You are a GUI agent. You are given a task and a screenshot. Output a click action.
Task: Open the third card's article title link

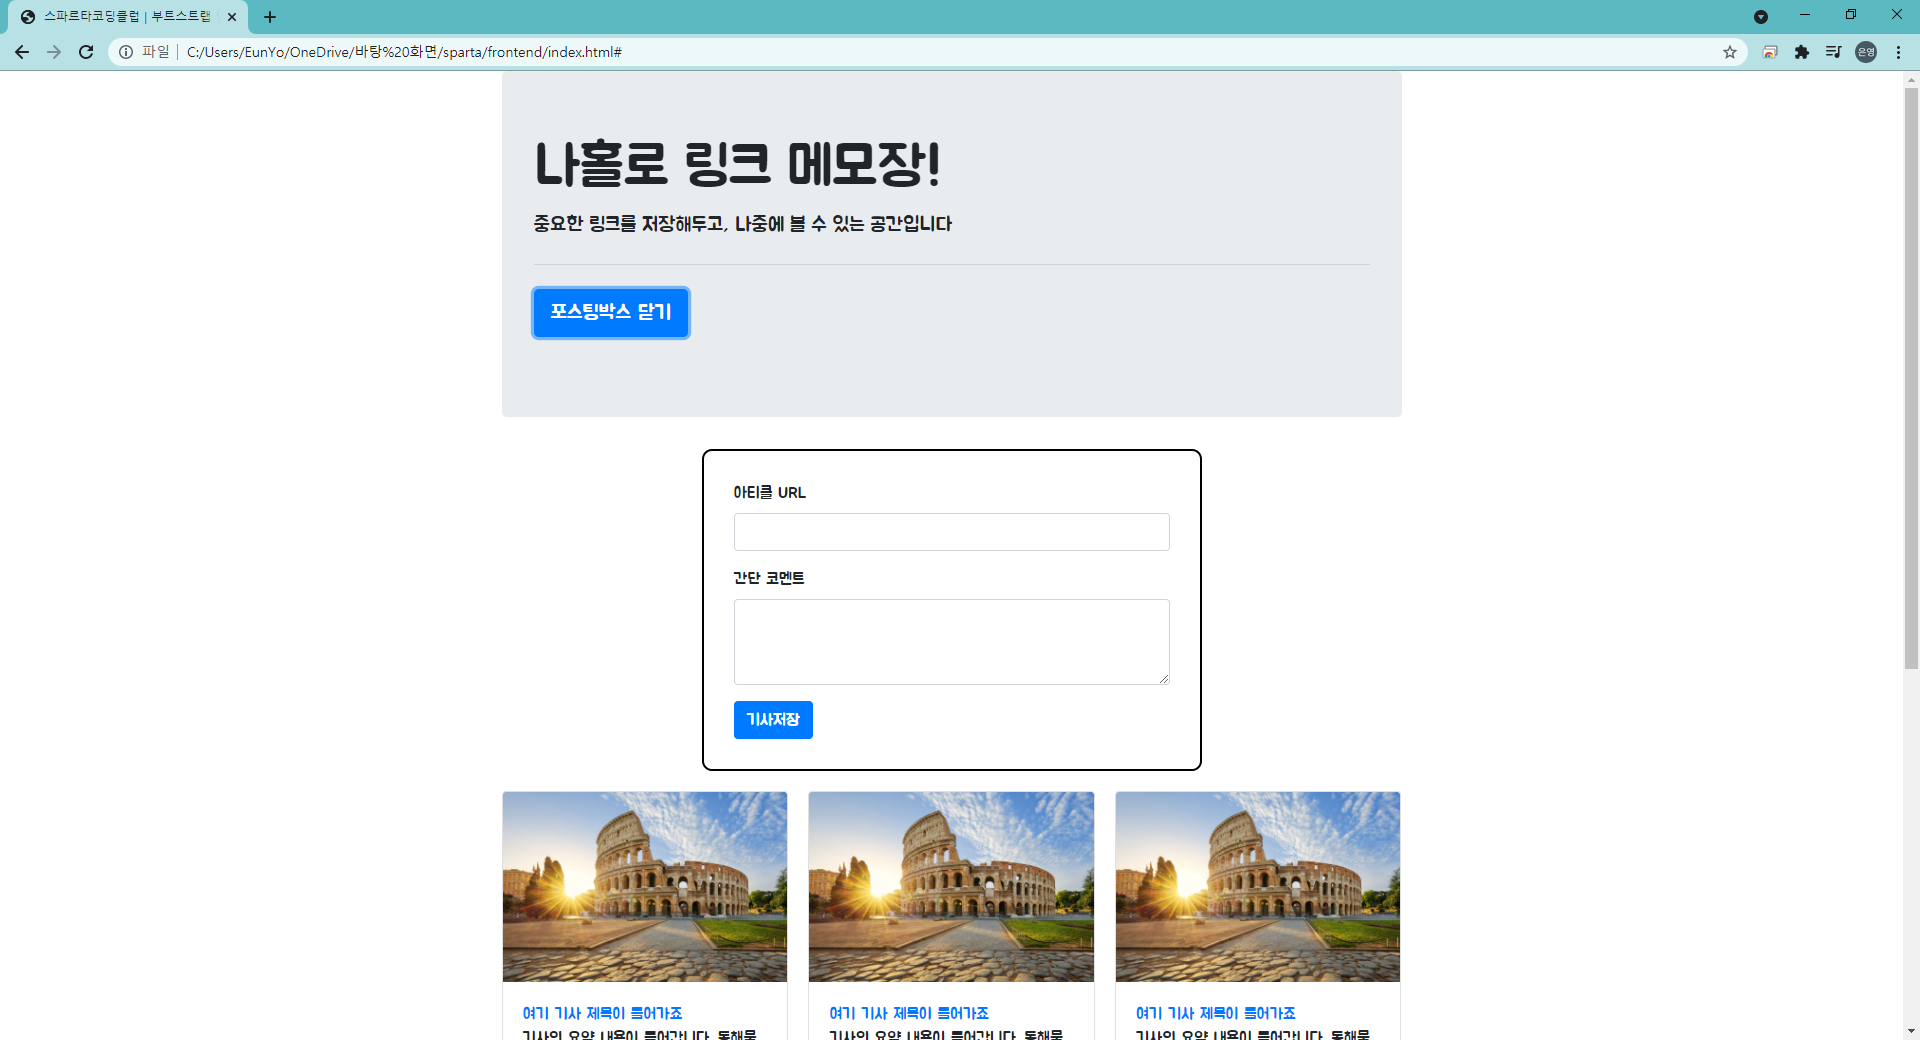[1216, 1013]
